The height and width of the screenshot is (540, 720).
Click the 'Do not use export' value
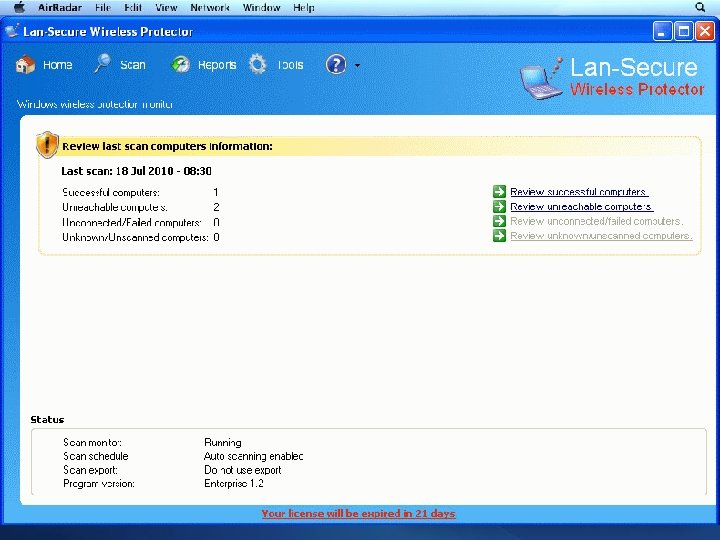point(242,470)
